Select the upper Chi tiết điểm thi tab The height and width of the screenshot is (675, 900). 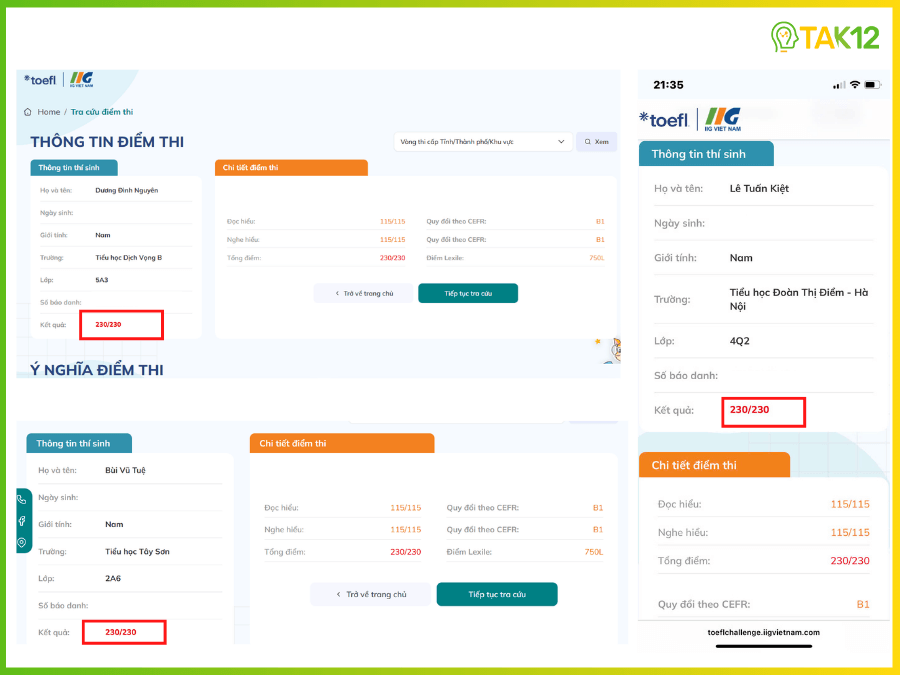coord(291,168)
